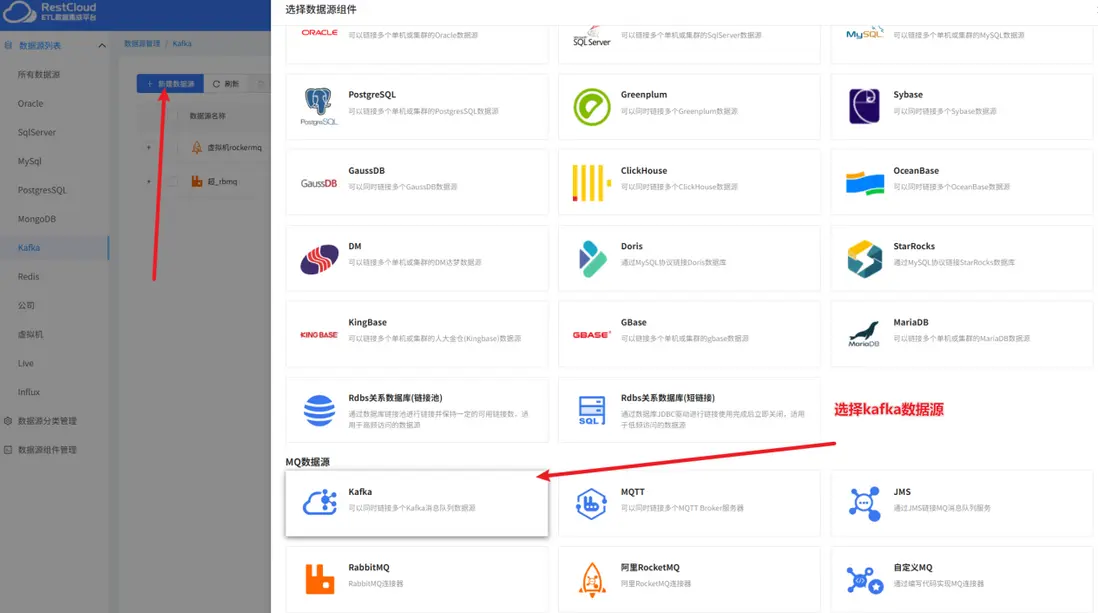Click the 新建数据源 button

tap(170, 83)
